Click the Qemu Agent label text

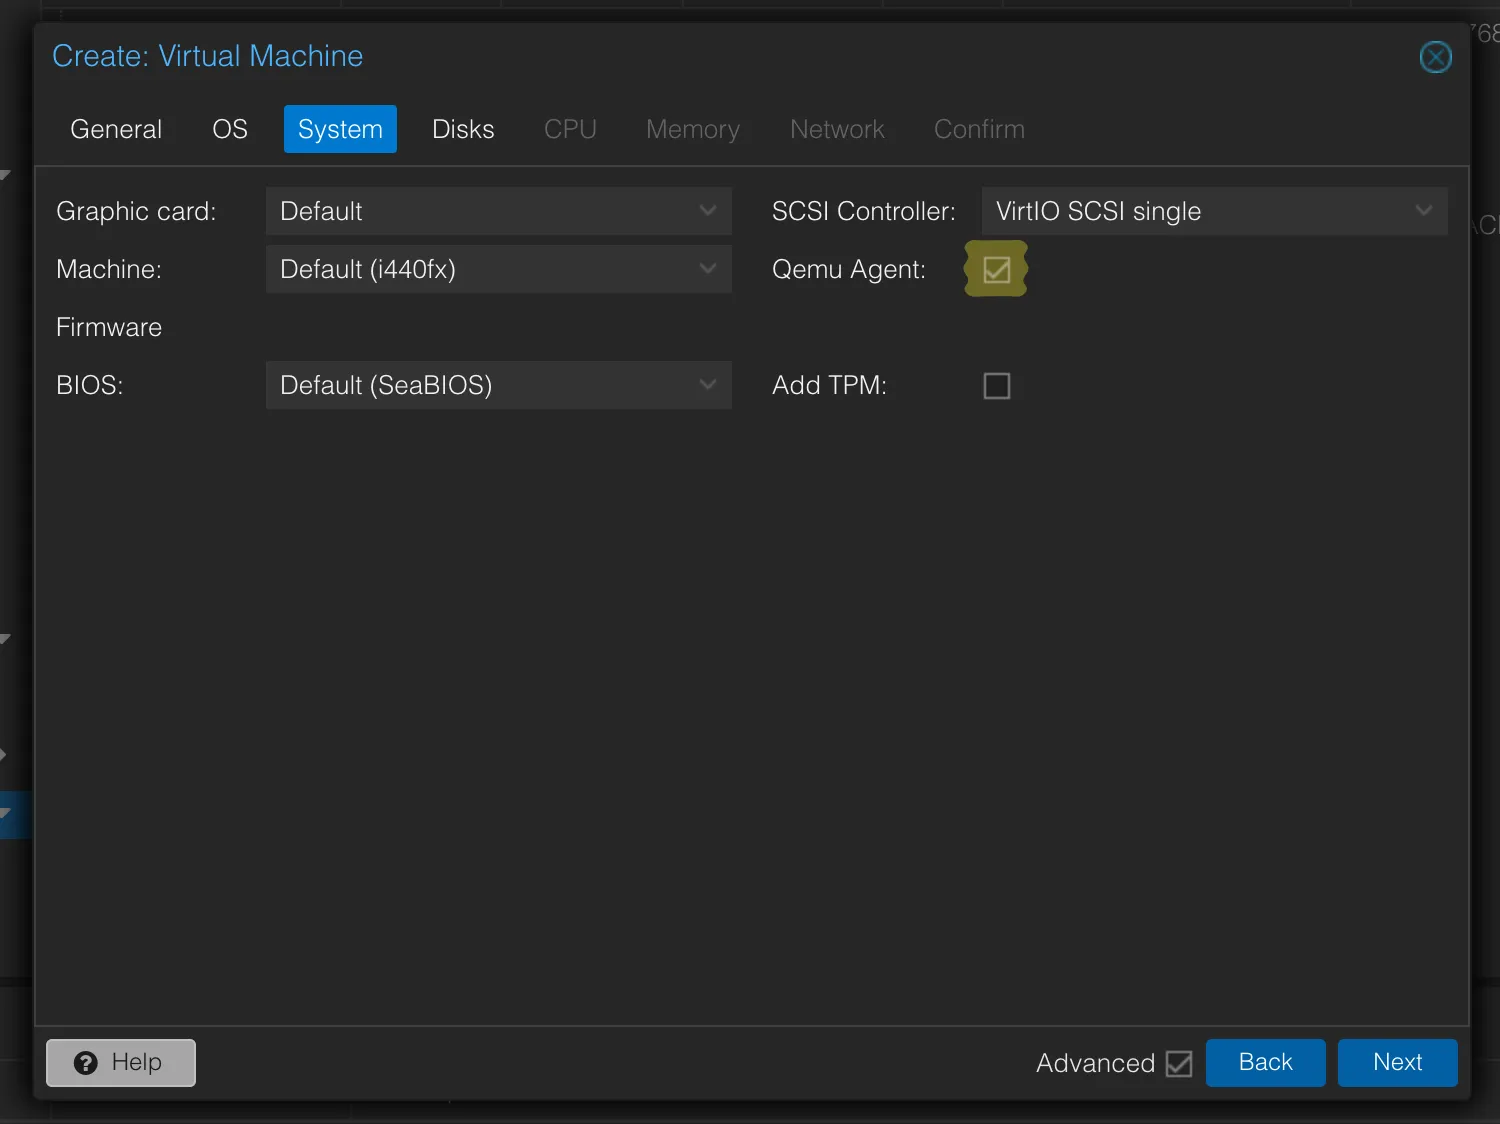point(849,269)
